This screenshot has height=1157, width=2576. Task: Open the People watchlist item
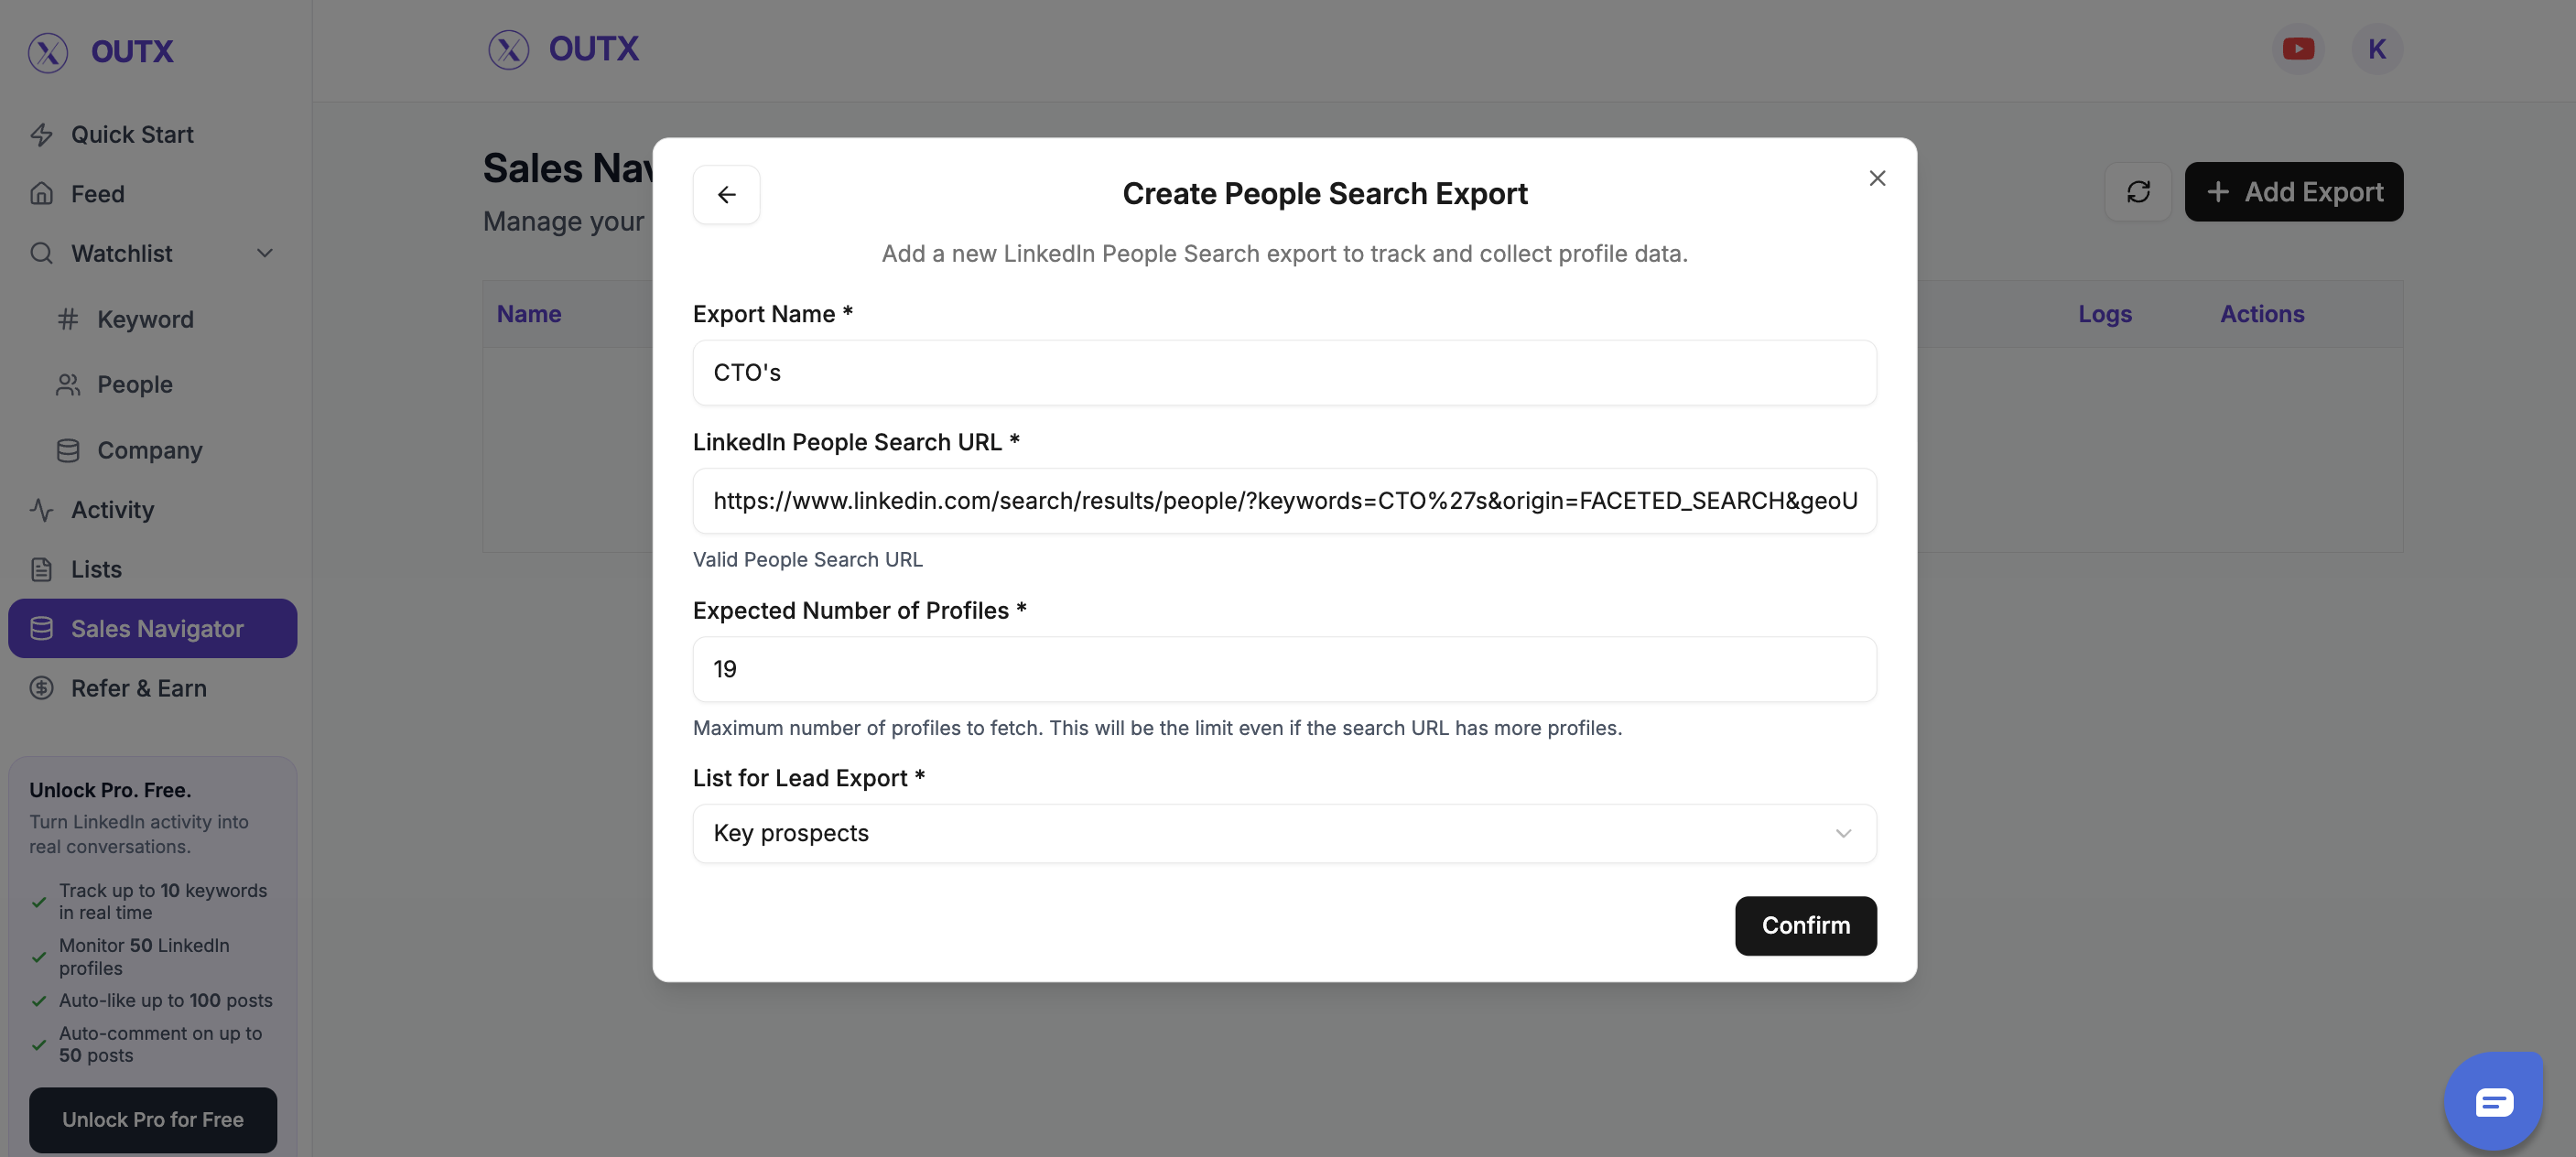[x=134, y=385]
